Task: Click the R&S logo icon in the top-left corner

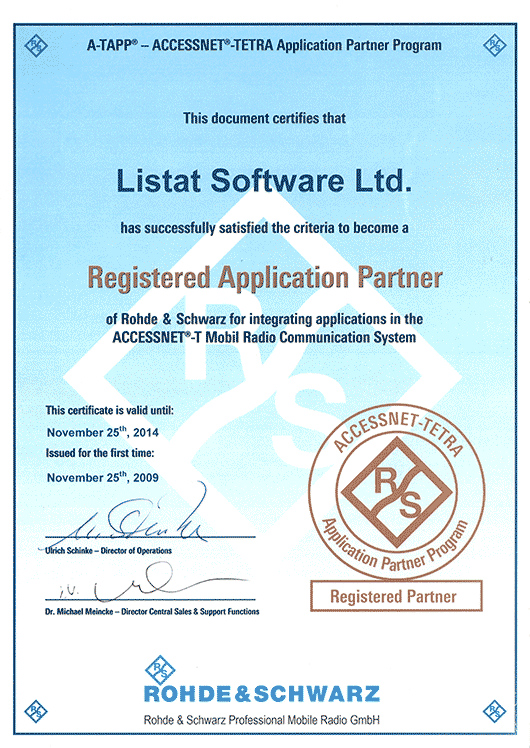Action: click(36, 46)
